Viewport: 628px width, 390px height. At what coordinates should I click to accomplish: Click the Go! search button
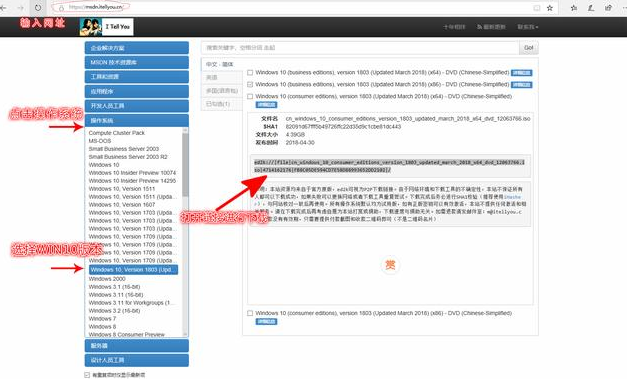[529, 48]
